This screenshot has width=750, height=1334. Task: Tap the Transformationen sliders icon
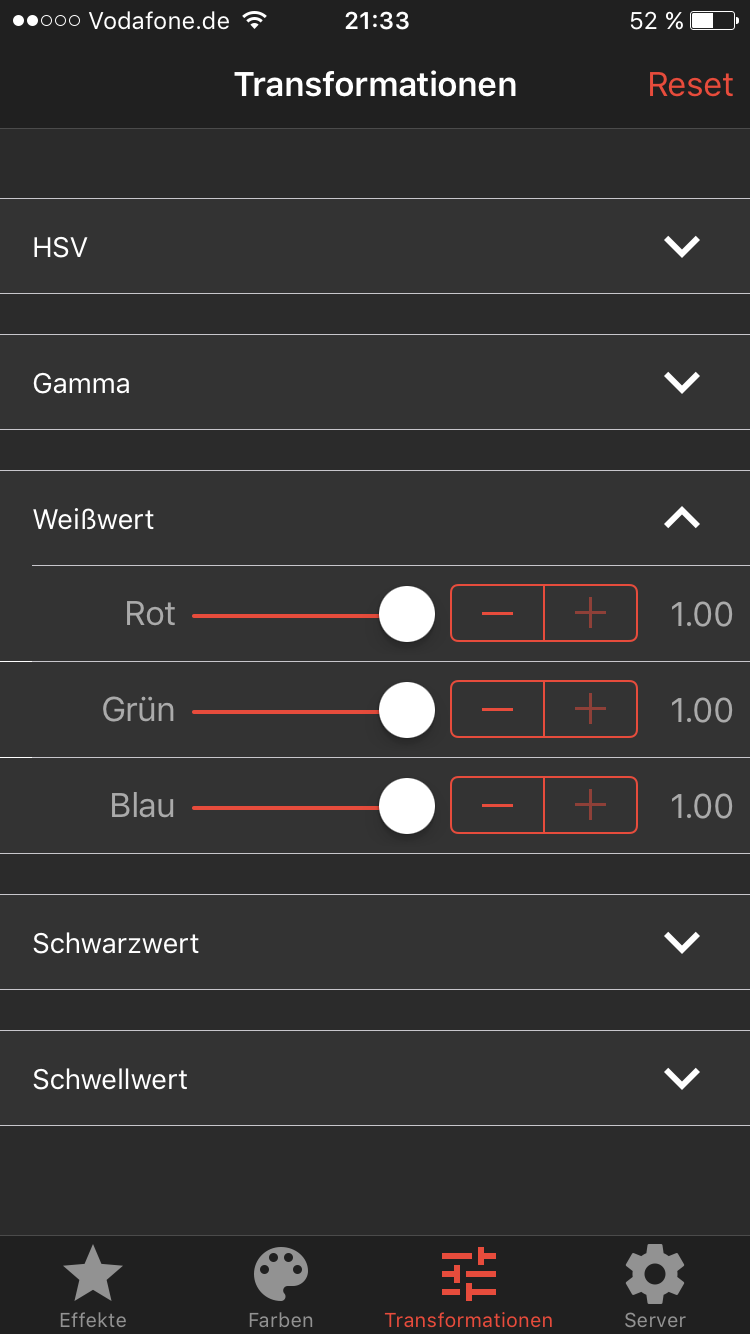click(469, 1275)
